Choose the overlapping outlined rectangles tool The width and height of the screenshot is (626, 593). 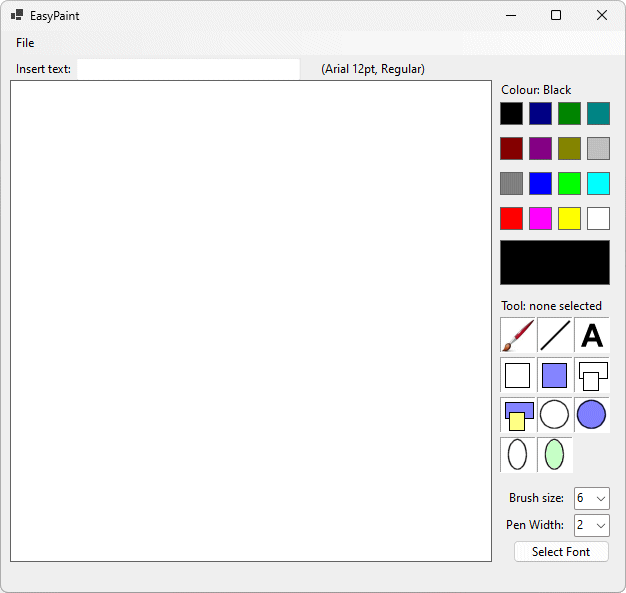point(592,375)
